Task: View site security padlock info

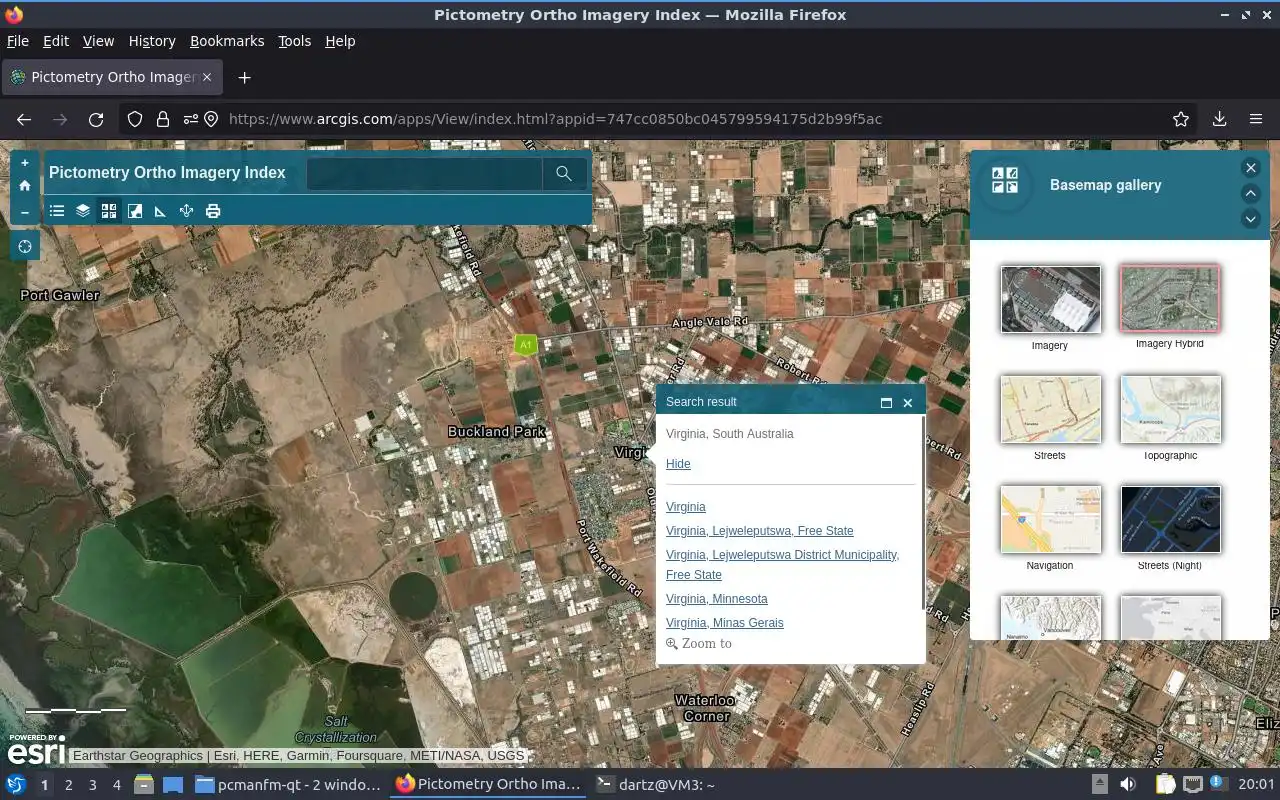Action: pyautogui.click(x=162, y=119)
